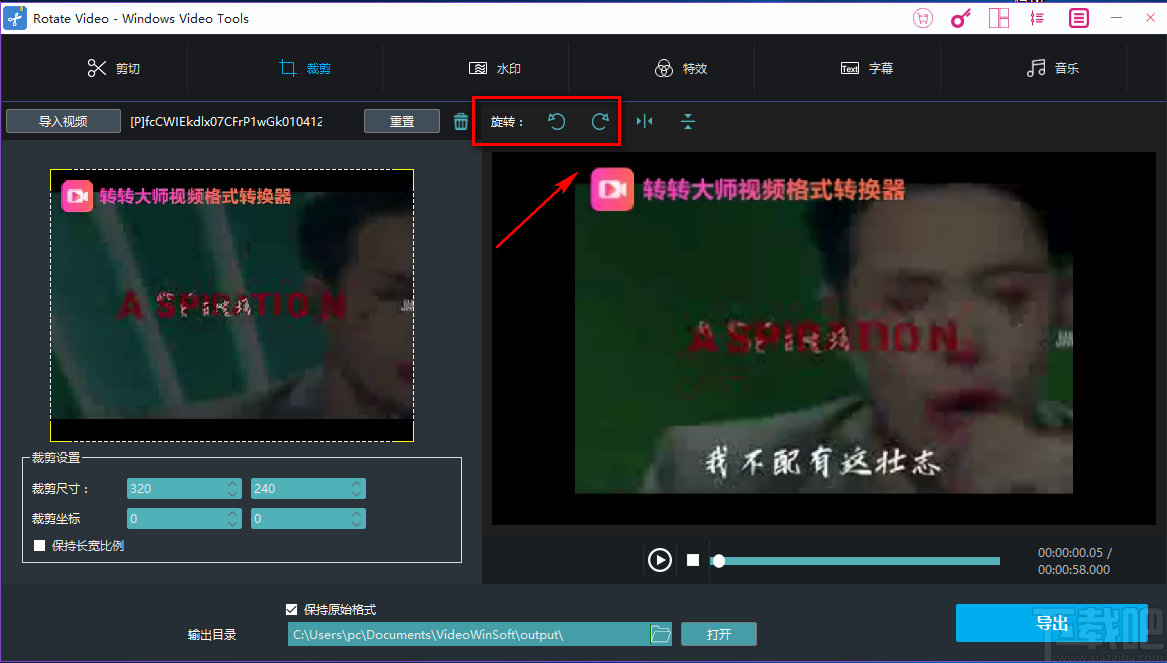This screenshot has width=1167, height=663.
Task: Flip the video horizontally
Action: [644, 121]
